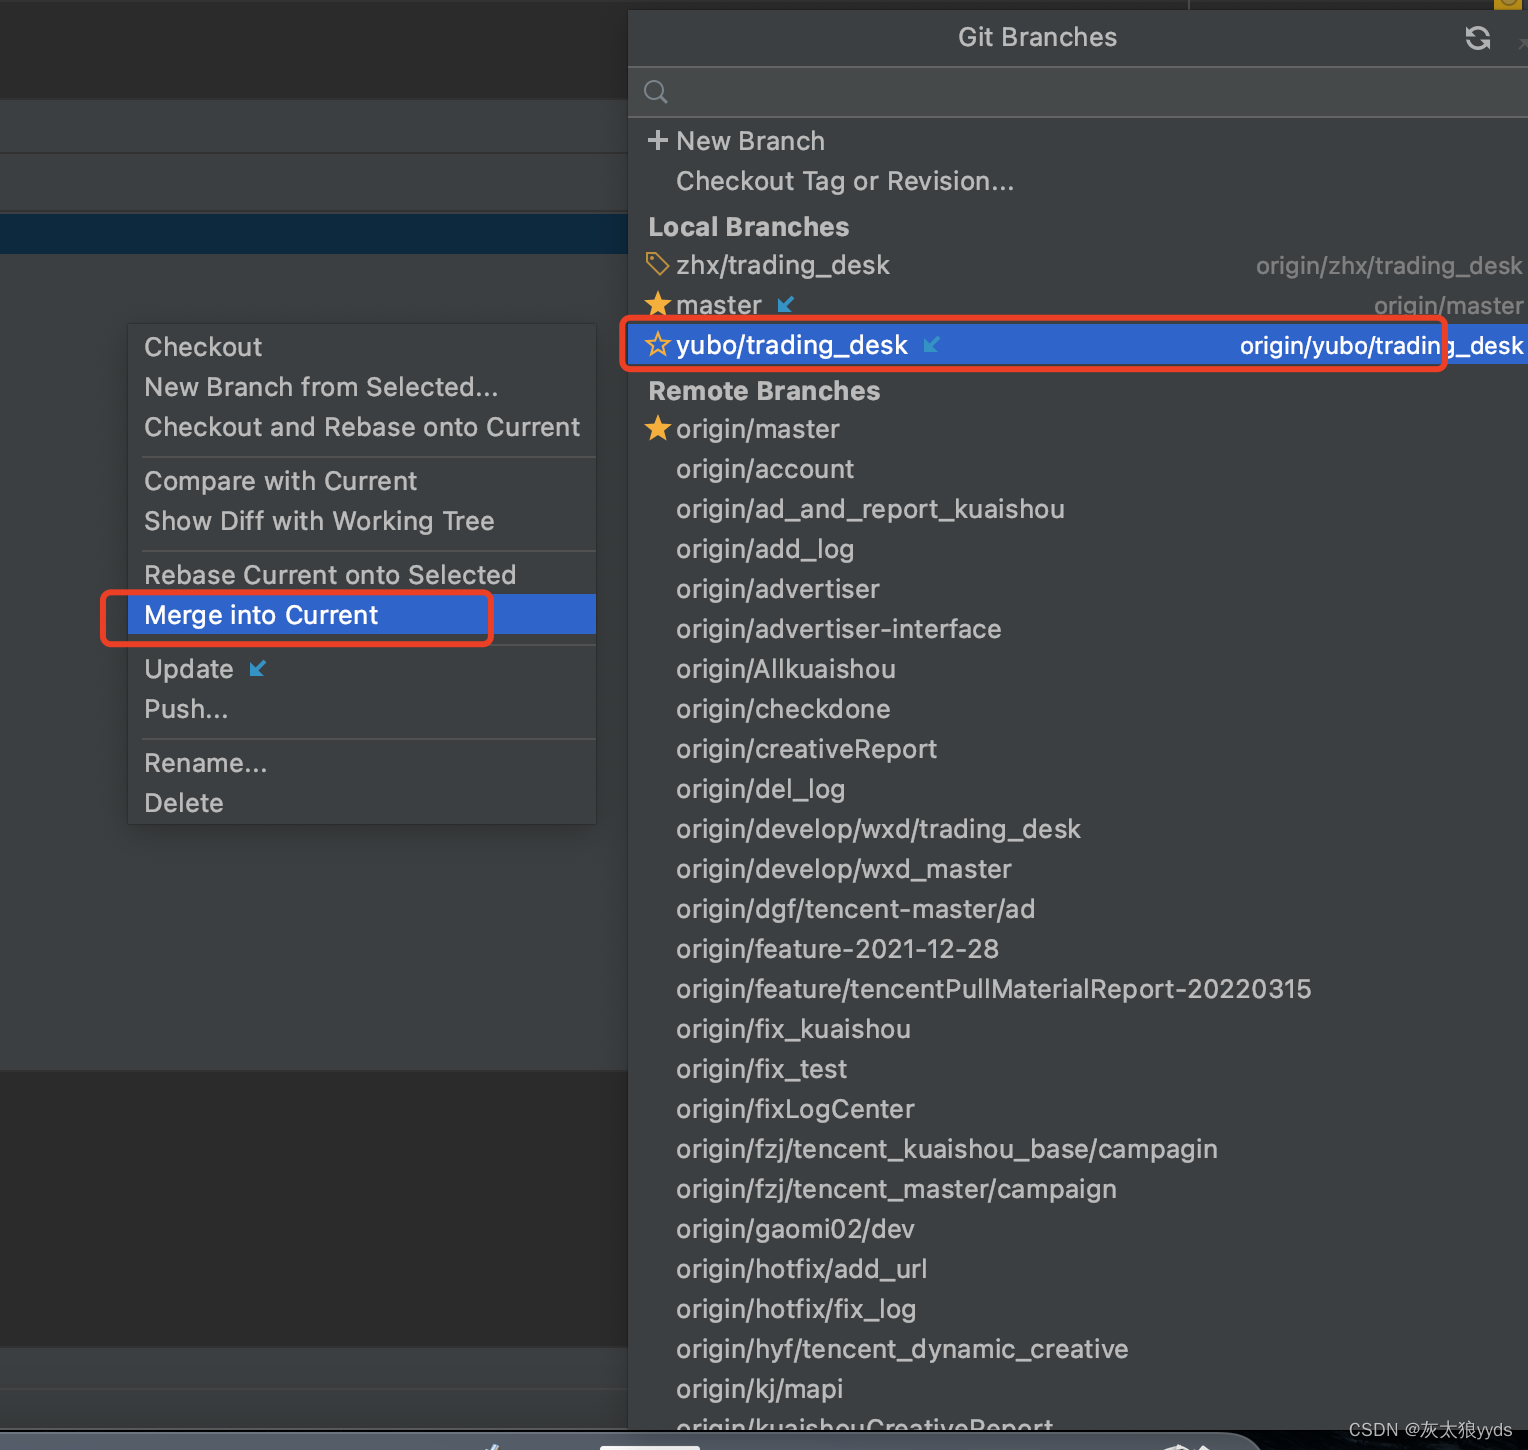The height and width of the screenshot is (1450, 1528).
Task: Select origin/develop/wxd/trading_desk branch
Action: (878, 829)
